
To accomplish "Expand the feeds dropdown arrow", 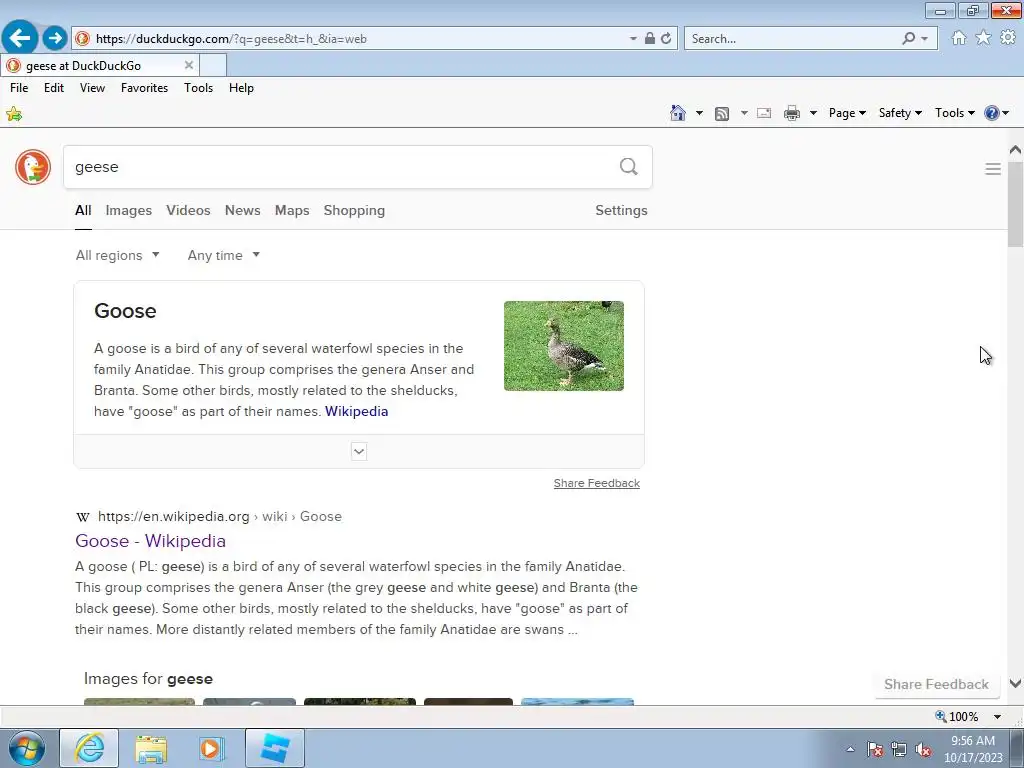I will pos(744,113).
